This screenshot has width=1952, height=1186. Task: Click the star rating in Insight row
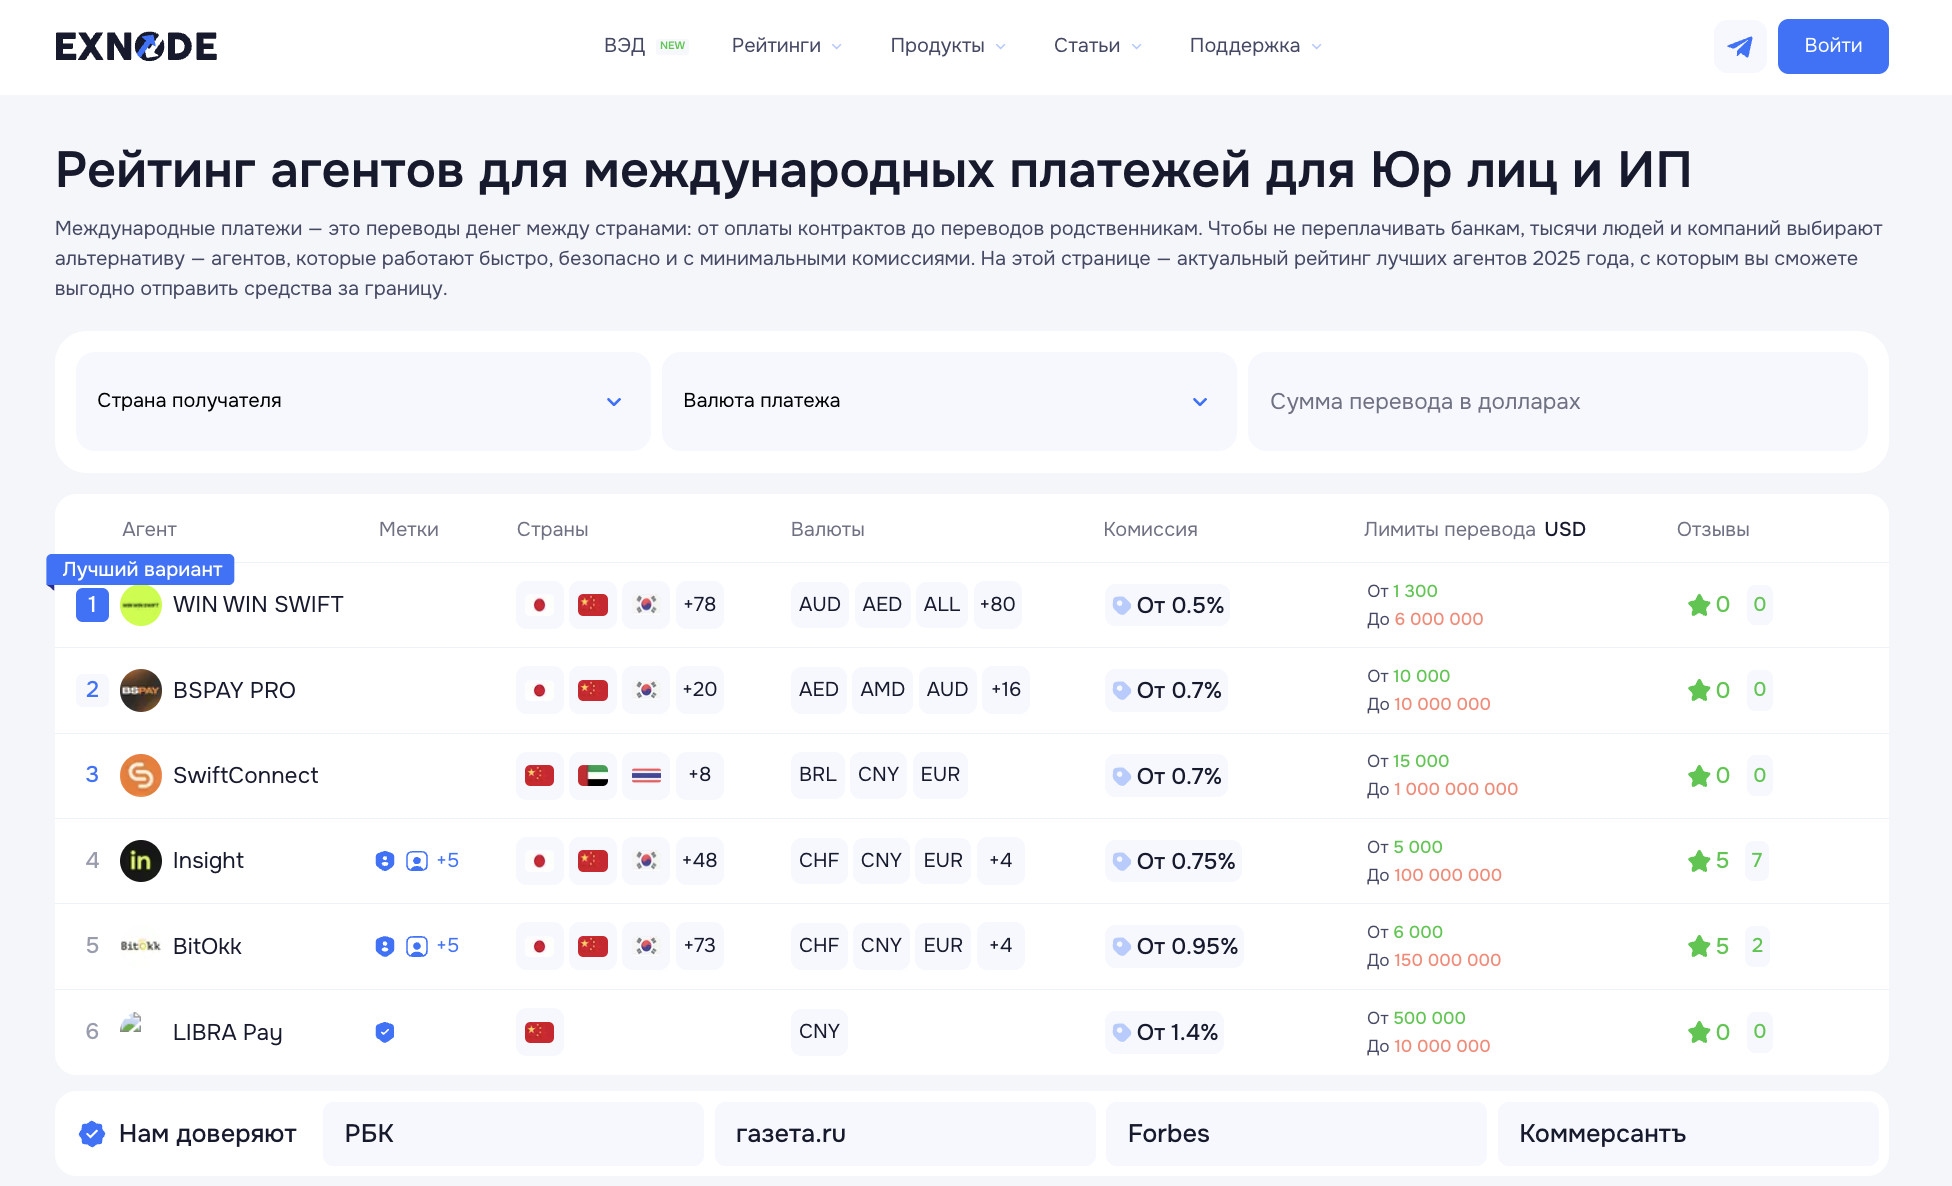(x=1699, y=861)
